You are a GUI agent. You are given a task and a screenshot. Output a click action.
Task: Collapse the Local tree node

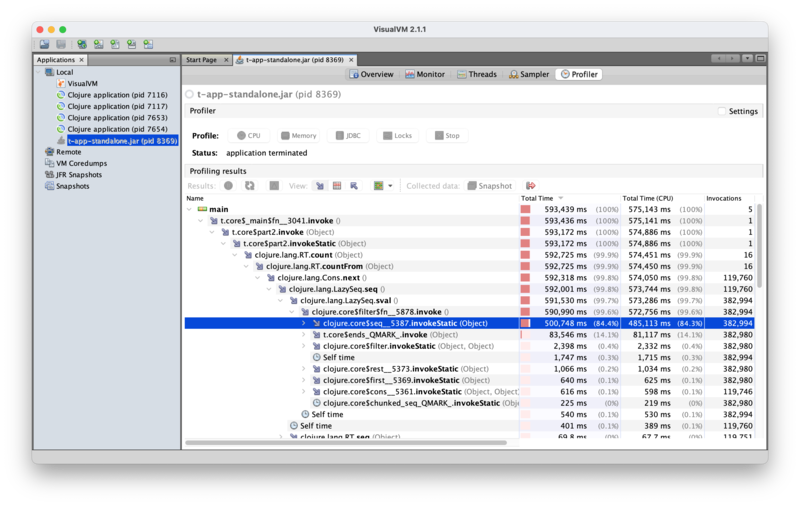[x=39, y=72]
